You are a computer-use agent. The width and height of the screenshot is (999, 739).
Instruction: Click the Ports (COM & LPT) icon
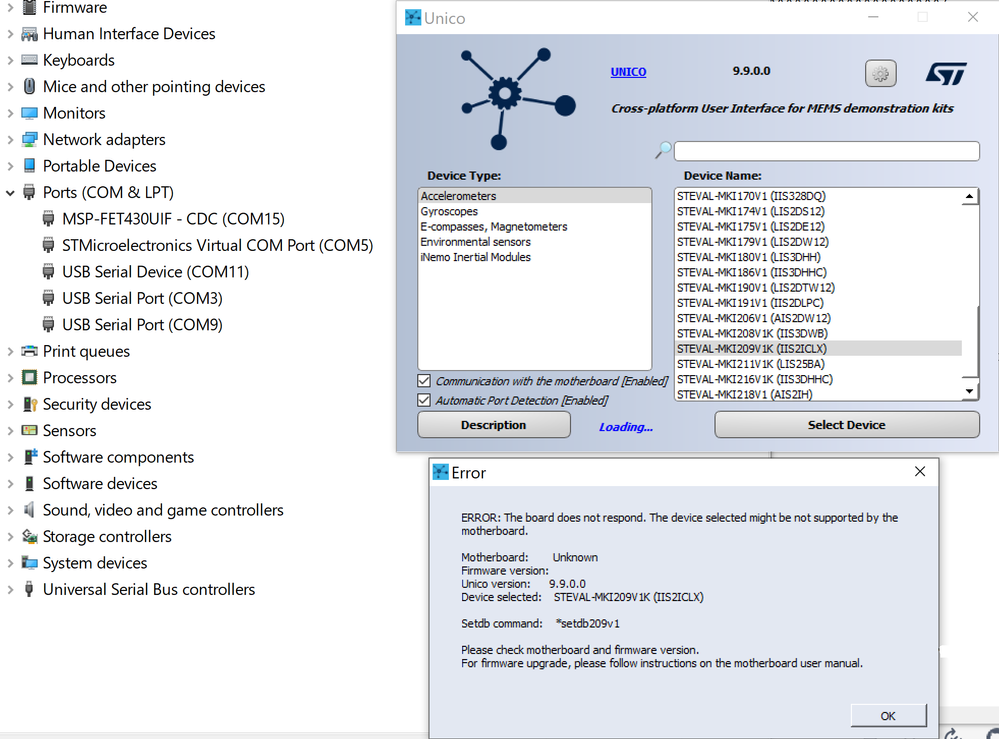point(29,192)
